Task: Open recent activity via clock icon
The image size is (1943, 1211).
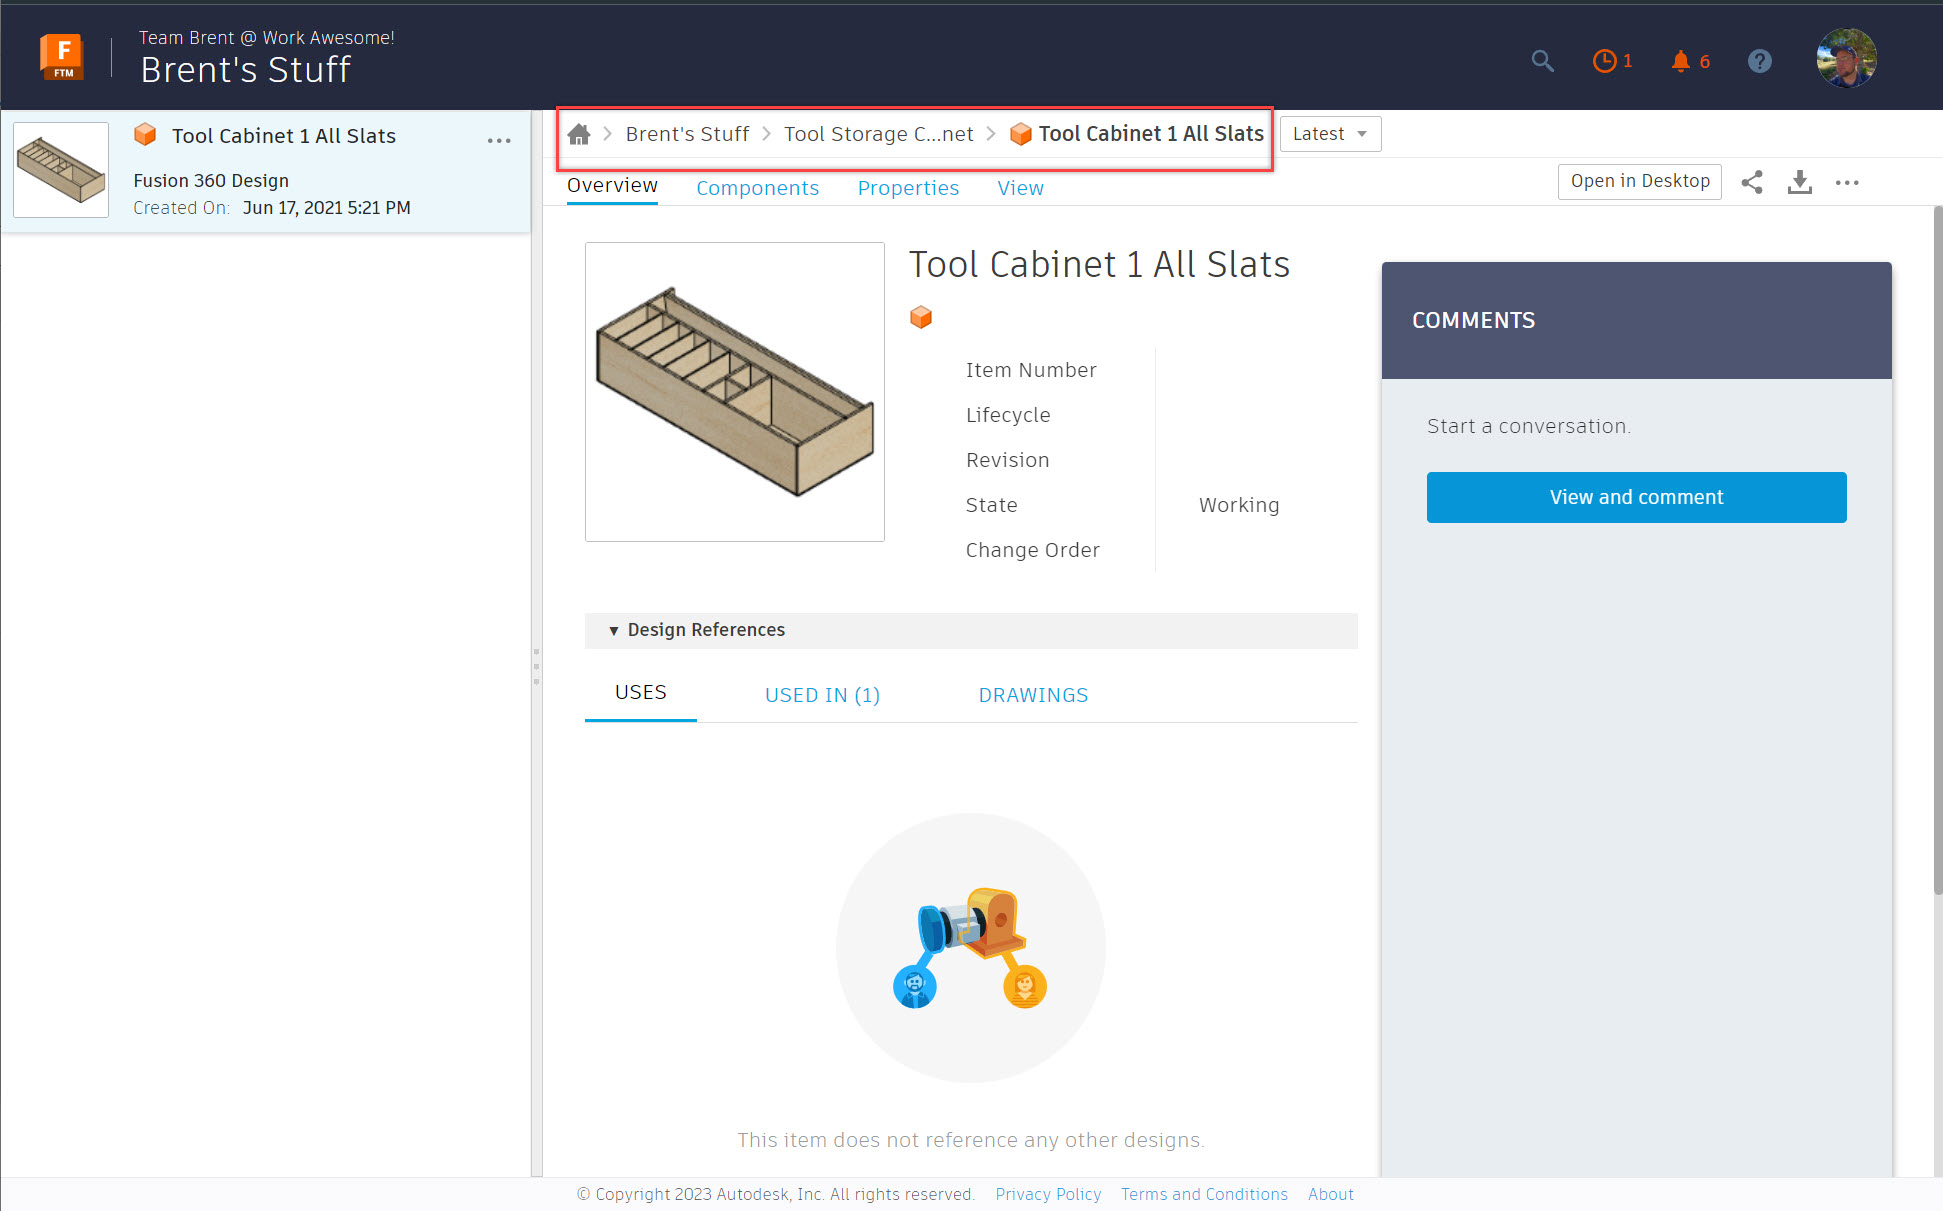Action: click(1605, 61)
